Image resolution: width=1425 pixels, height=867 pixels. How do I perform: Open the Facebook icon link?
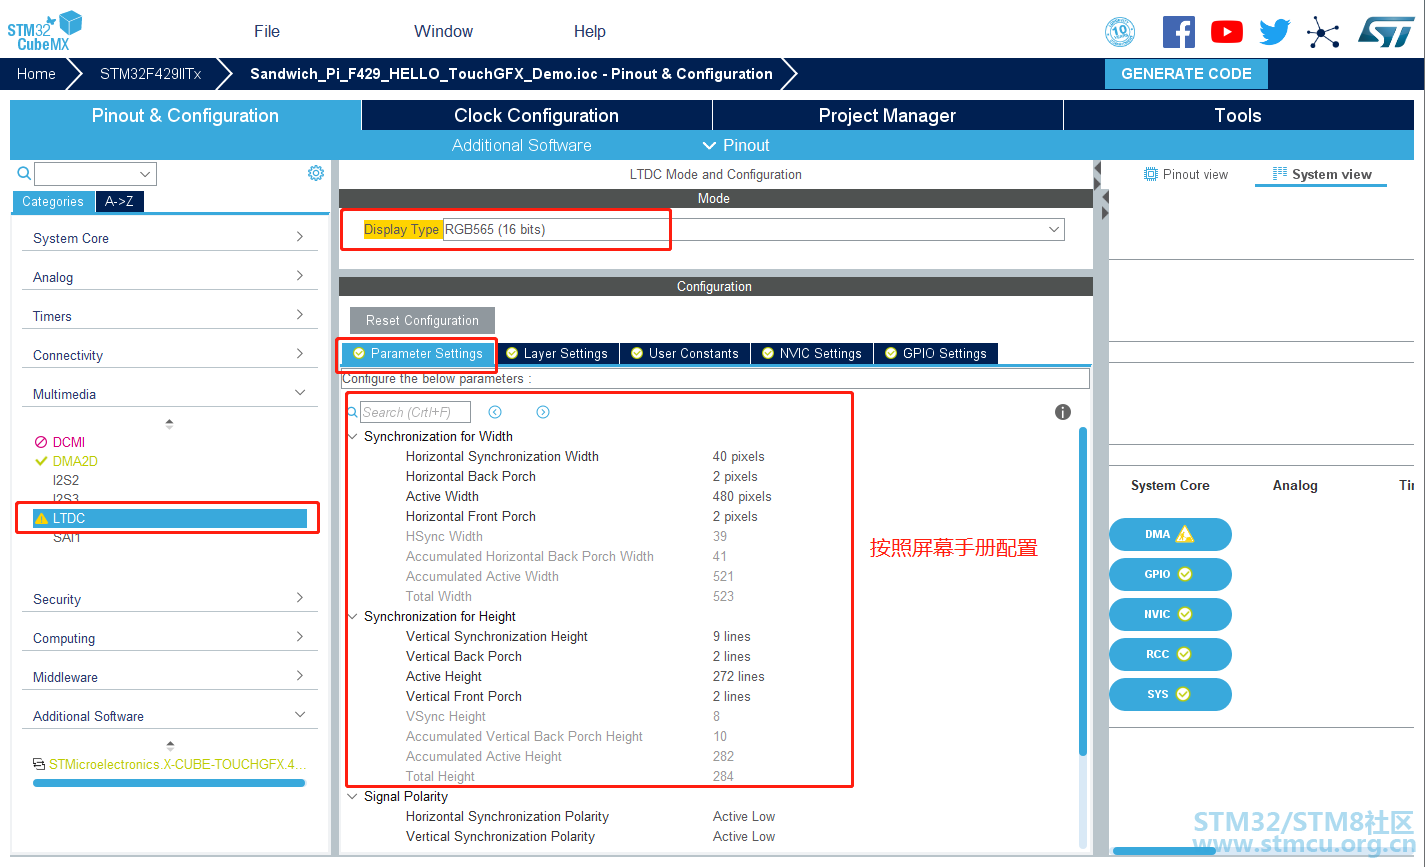[x=1179, y=32]
